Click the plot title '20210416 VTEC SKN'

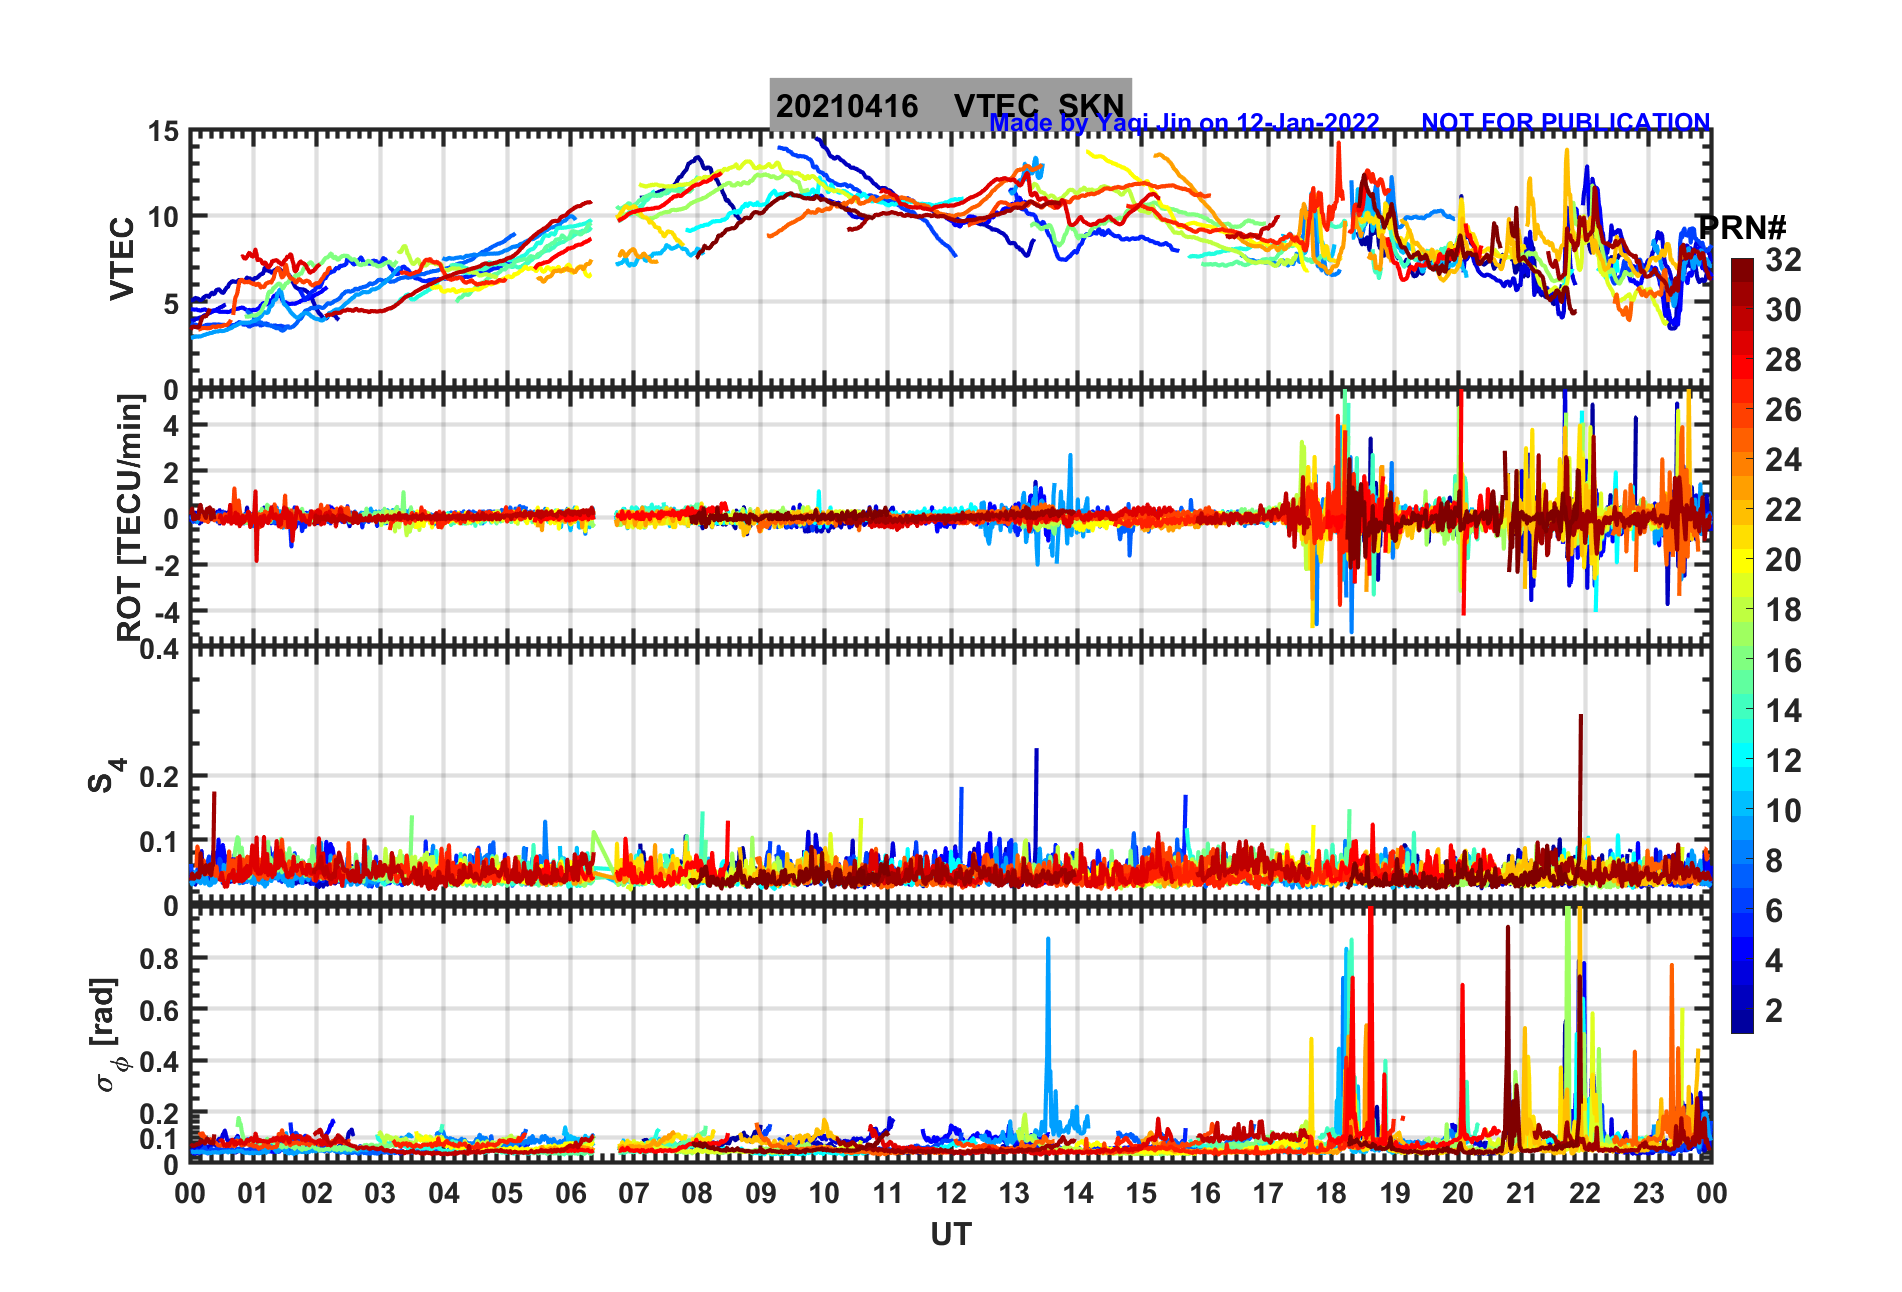950,105
